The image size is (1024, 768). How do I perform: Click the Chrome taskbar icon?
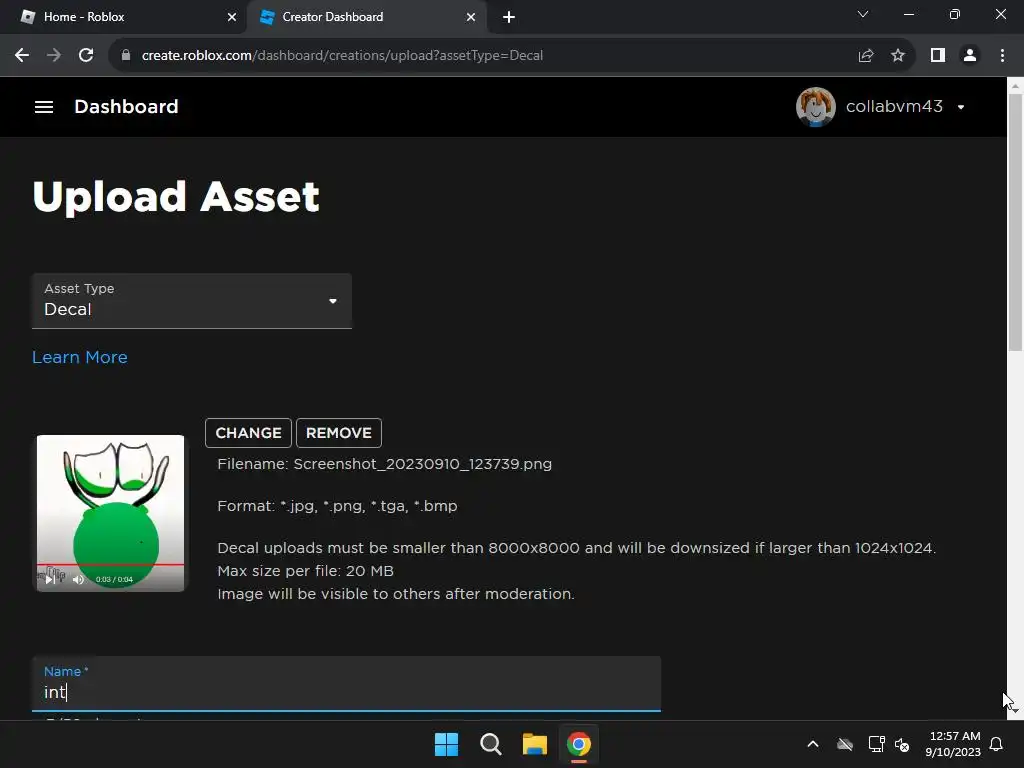click(x=579, y=744)
